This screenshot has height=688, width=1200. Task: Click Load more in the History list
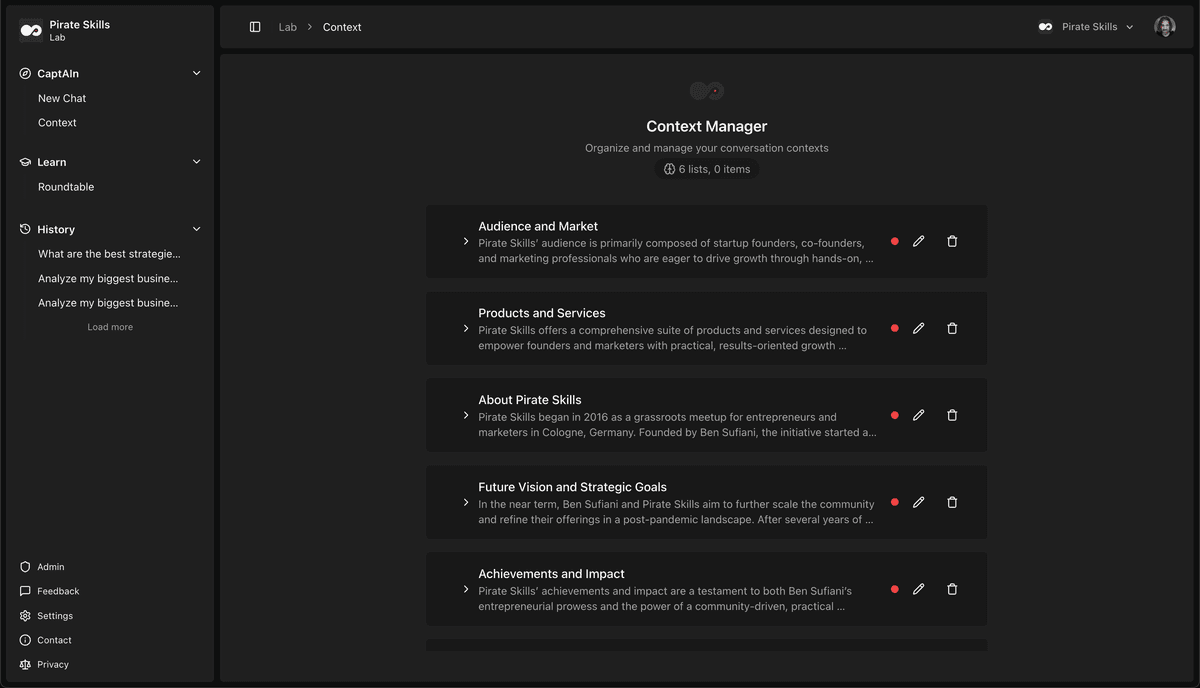pyautogui.click(x=109, y=326)
